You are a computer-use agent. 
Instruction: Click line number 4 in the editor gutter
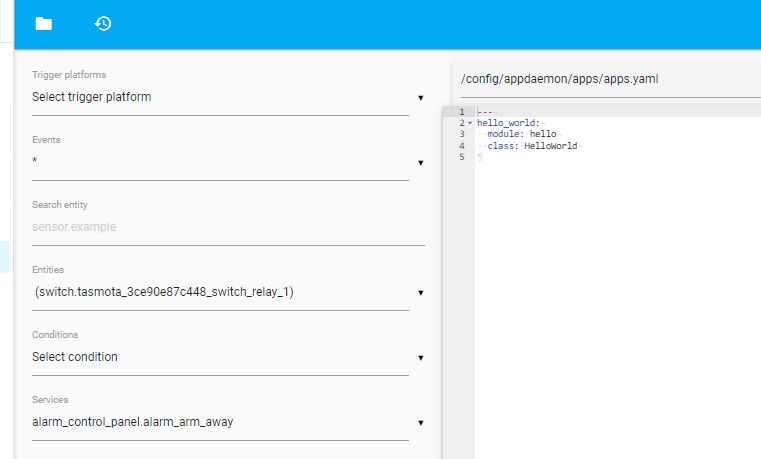(462, 146)
